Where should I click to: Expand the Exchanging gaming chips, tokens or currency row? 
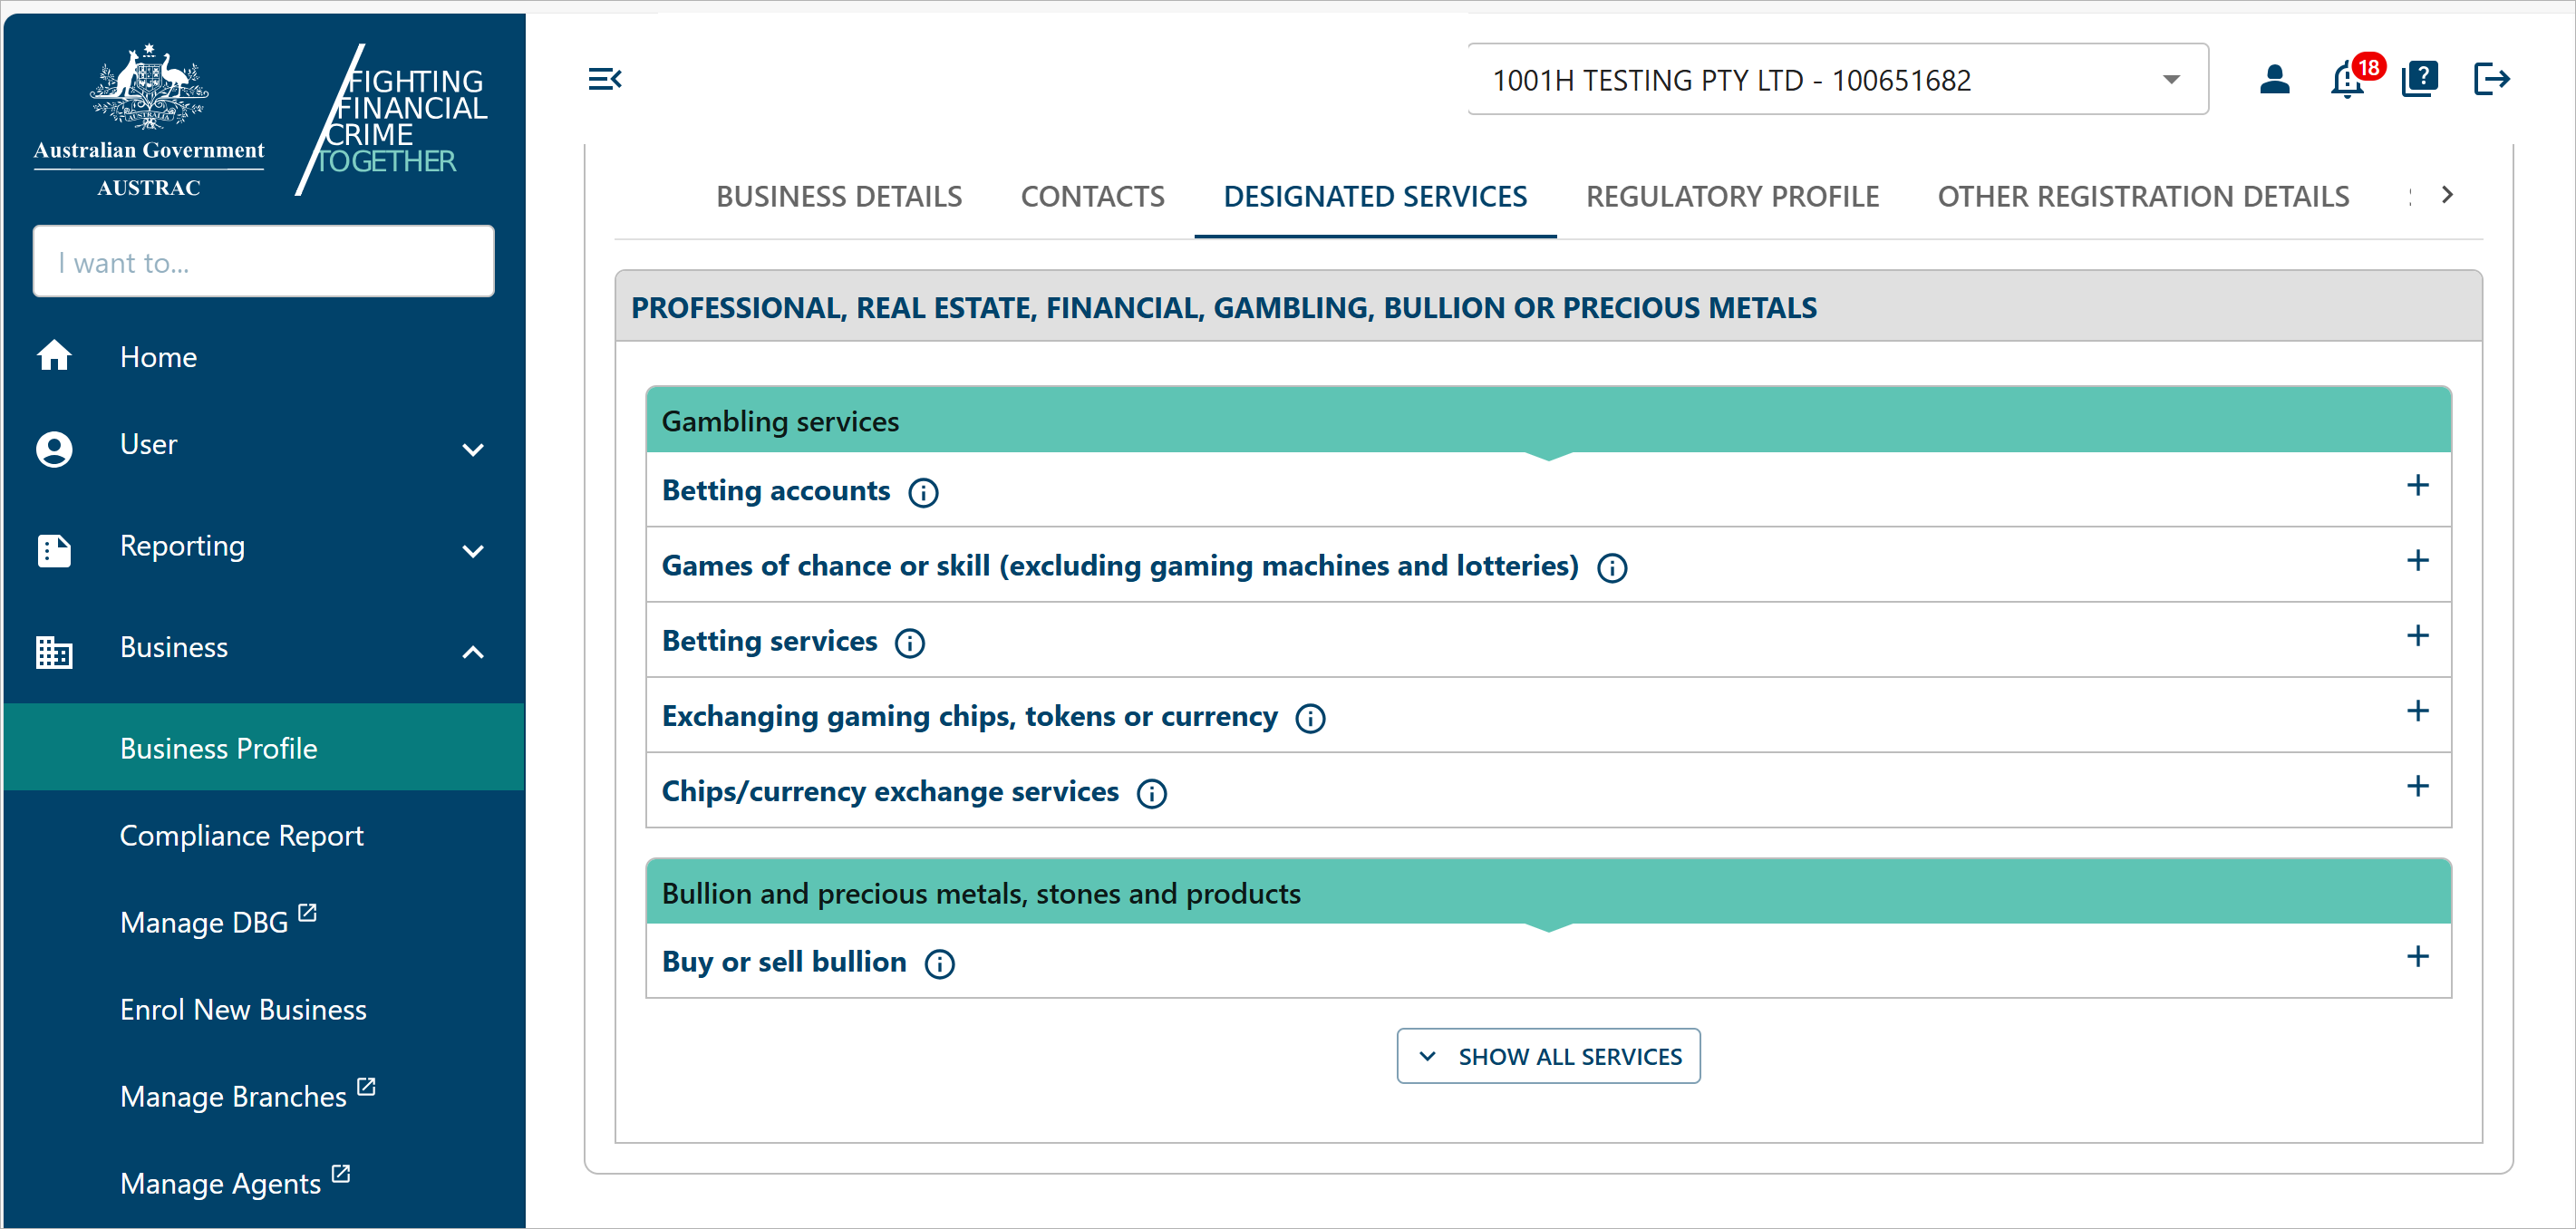2419,711
